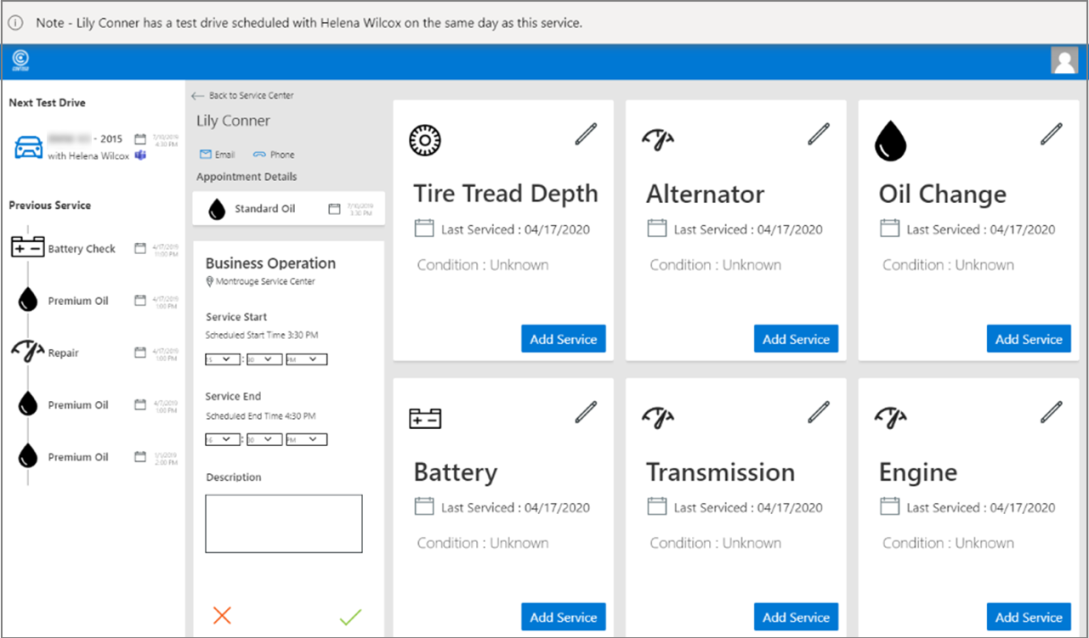Click the Appointment Details label
Viewport: 1089px width, 638px height.
tap(246, 176)
